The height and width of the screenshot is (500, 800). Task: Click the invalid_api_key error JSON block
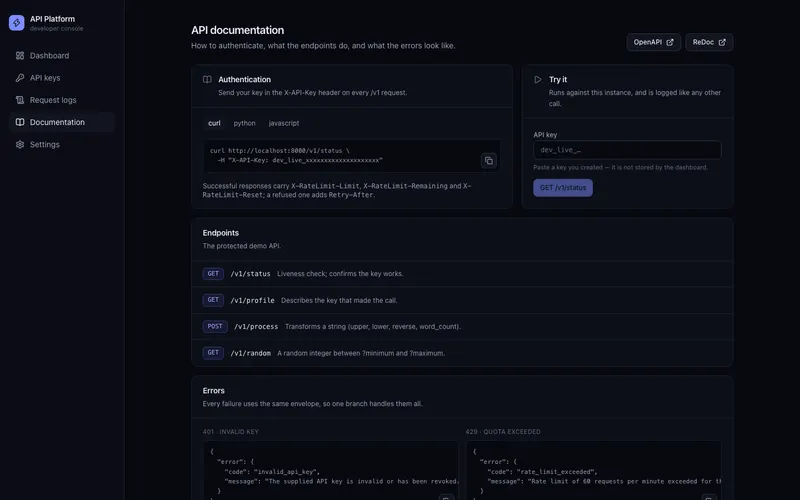tap(331, 470)
